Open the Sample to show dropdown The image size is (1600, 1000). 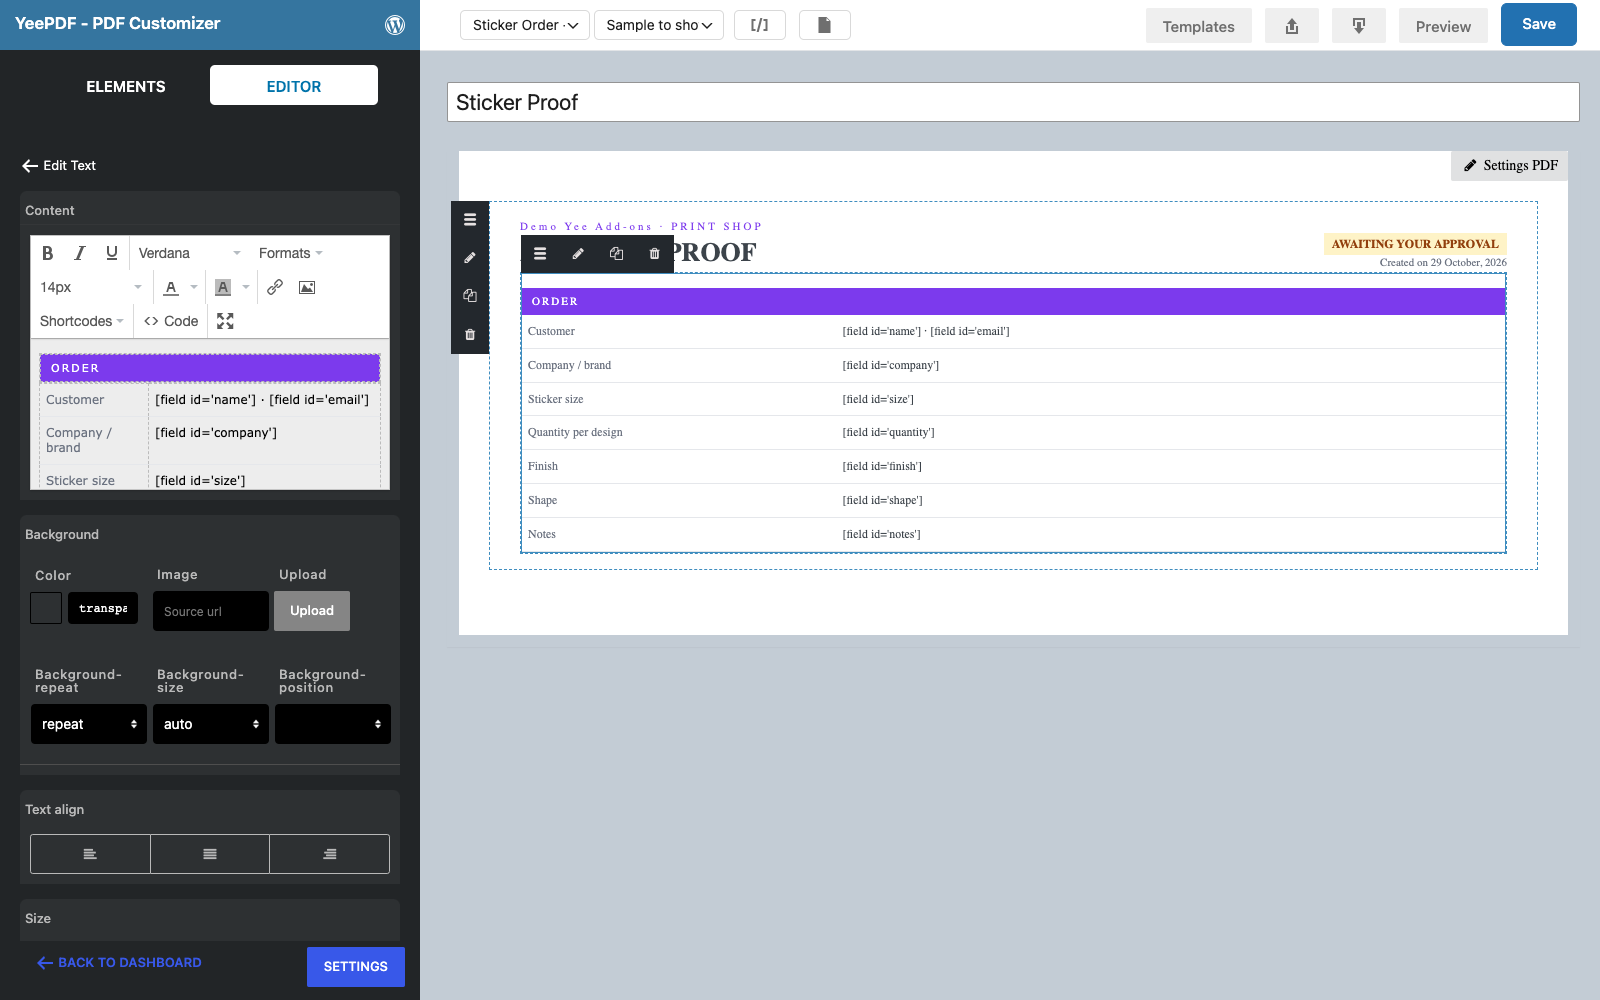pos(659,25)
